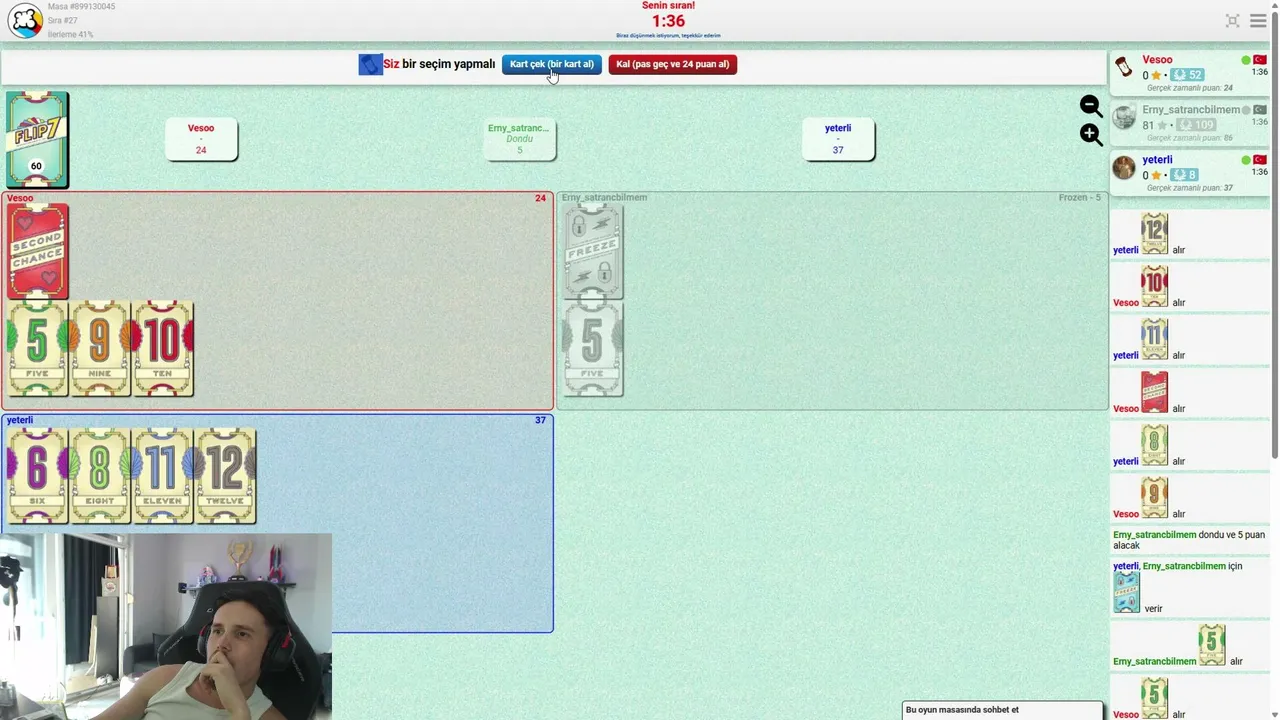Click the large red 1:36 turn timer
The image size is (1280, 720).
[x=668, y=21]
